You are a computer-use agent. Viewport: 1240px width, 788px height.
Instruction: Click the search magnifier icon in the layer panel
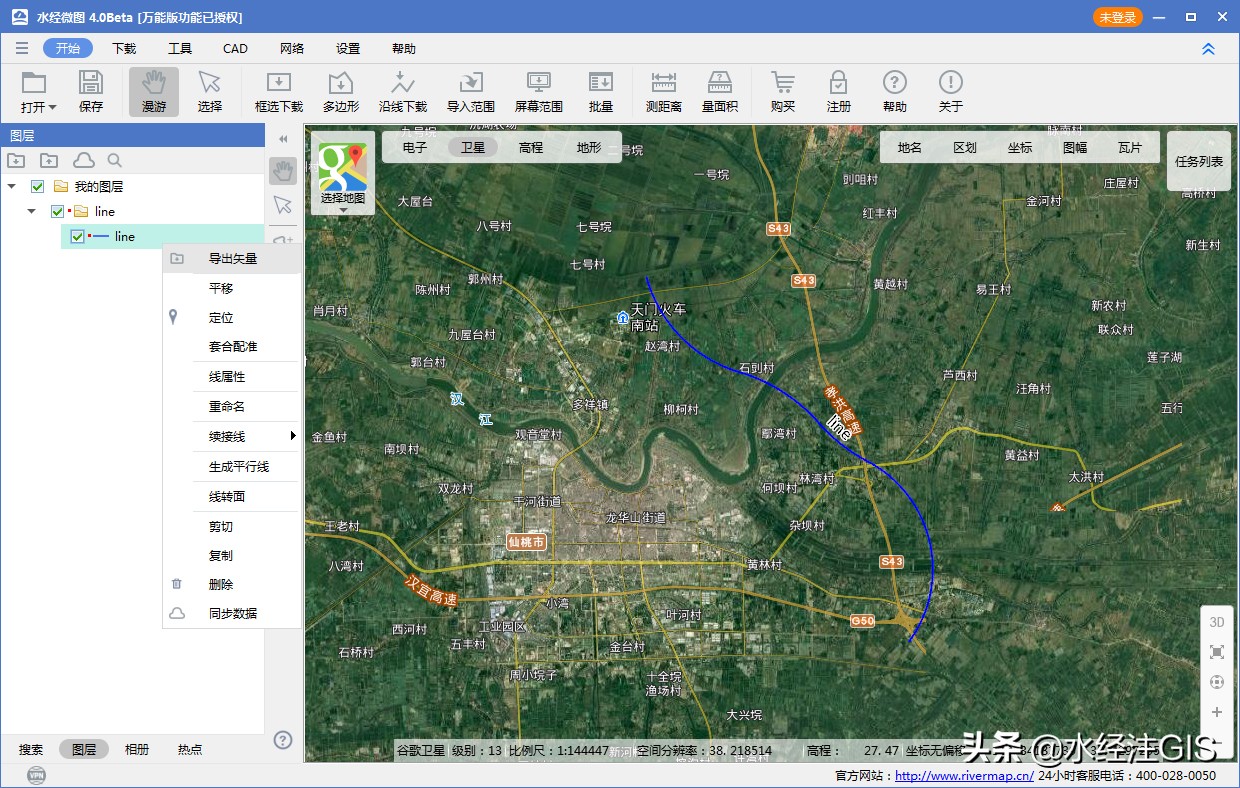tap(115, 160)
